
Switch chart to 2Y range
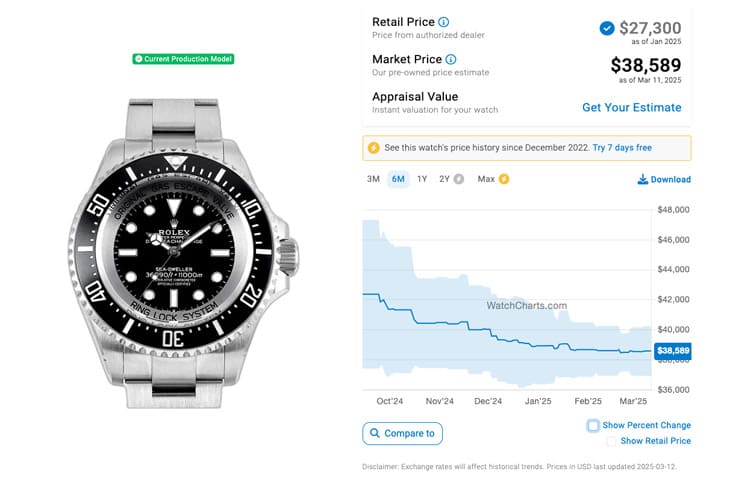444,179
